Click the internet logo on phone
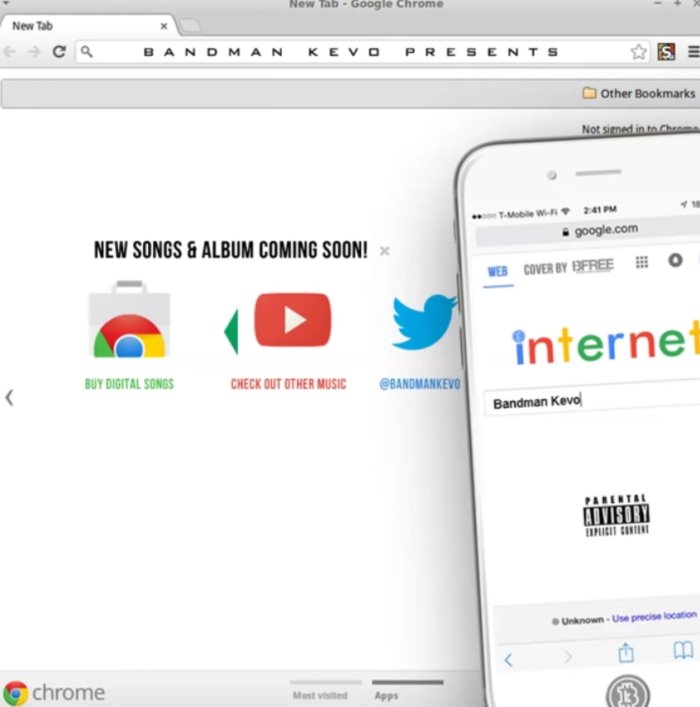The image size is (700, 707). (x=606, y=345)
